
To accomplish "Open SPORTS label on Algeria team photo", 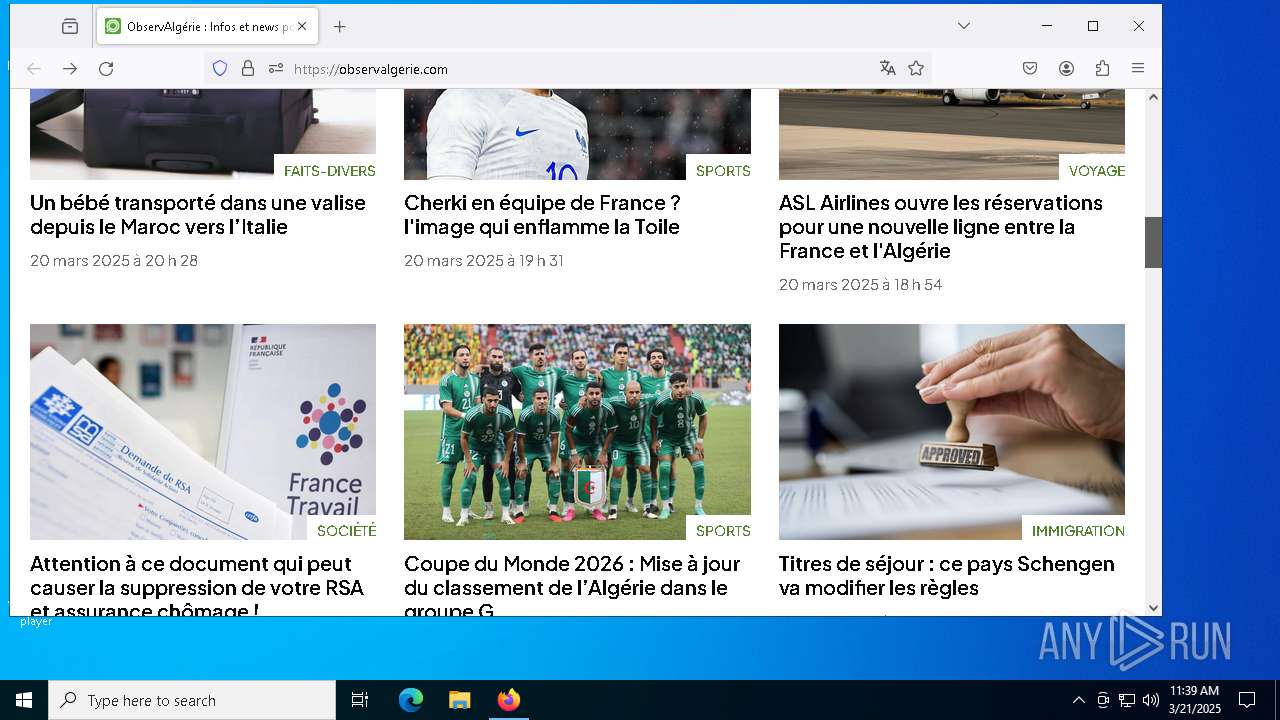I will (x=723, y=531).
